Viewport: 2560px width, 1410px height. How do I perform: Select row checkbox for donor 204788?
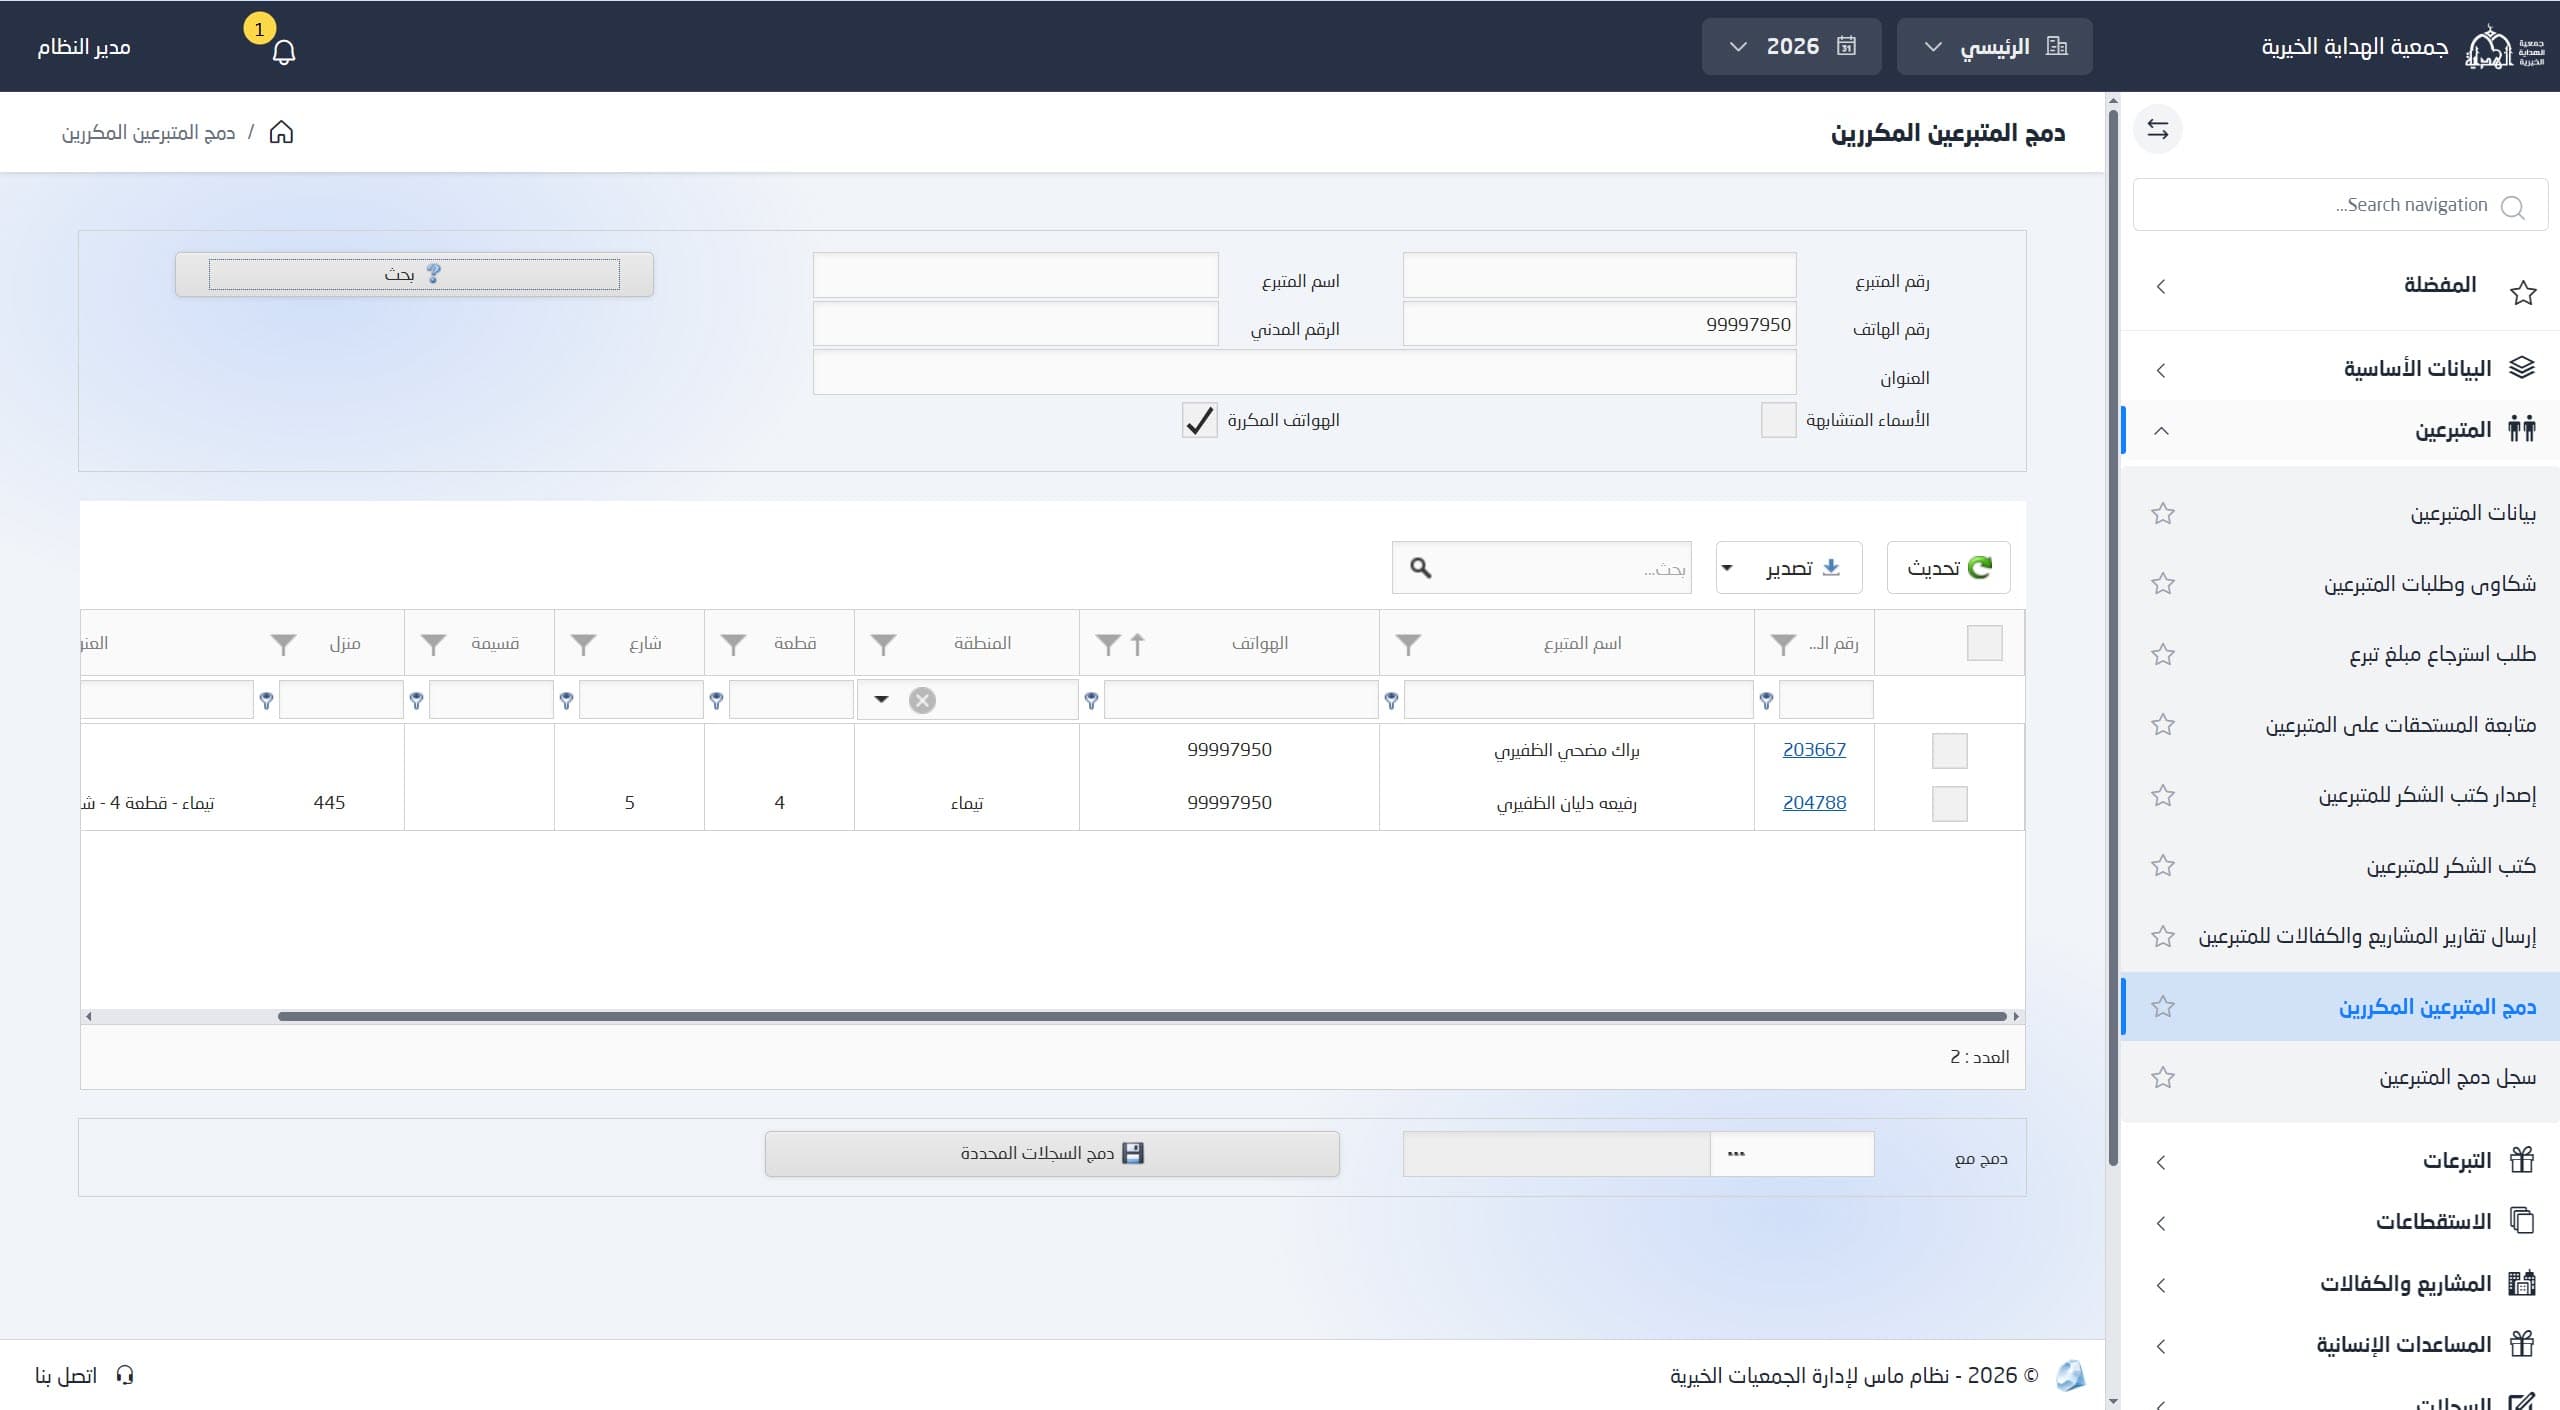[x=1949, y=803]
